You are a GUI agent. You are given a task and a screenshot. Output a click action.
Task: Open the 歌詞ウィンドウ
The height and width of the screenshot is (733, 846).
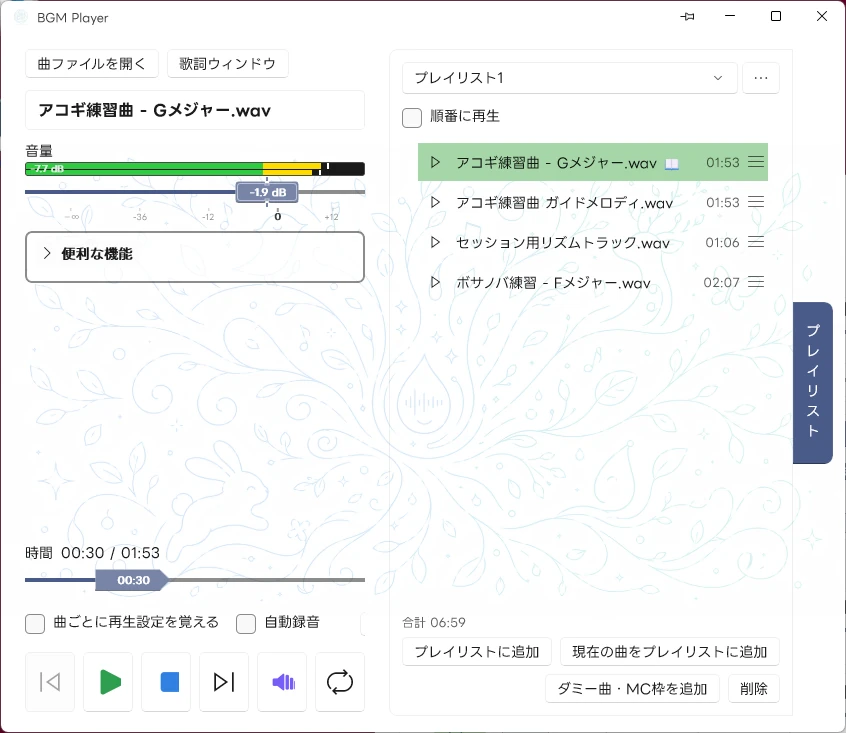228,64
